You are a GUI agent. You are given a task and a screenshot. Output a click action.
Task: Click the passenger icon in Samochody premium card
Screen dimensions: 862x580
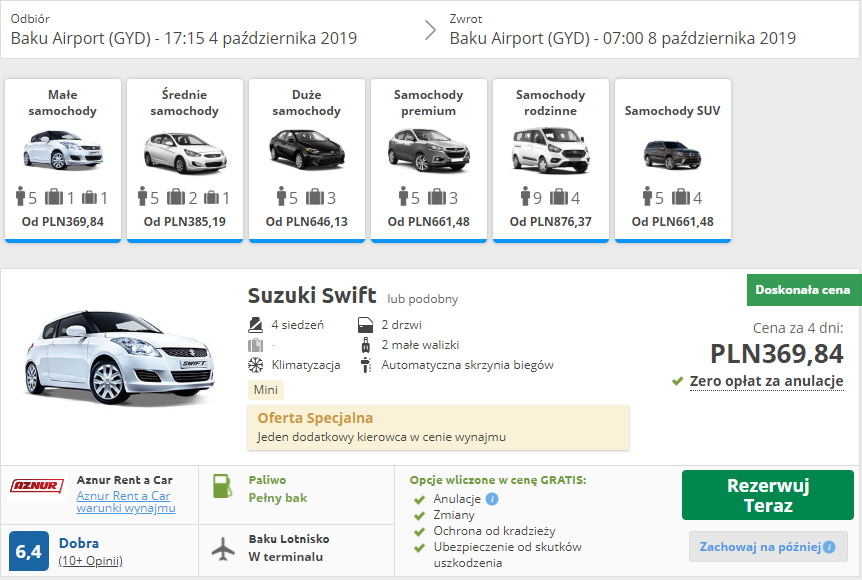coord(404,196)
